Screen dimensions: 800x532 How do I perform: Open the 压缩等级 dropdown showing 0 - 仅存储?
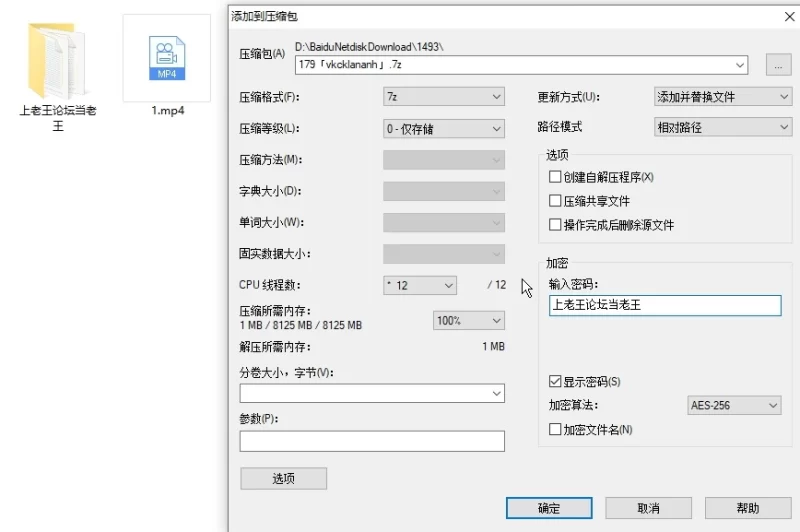click(x=443, y=129)
